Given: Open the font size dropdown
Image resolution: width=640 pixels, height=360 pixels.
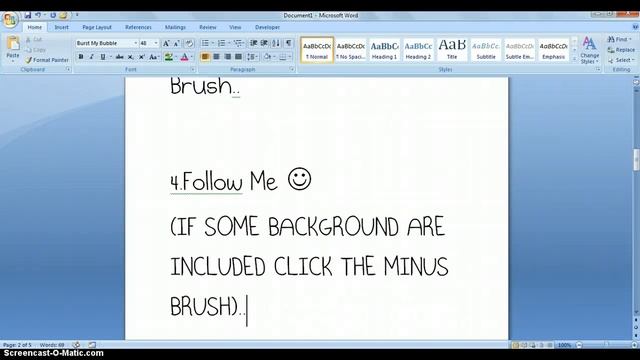Looking at the screenshot, I should point(156,43).
